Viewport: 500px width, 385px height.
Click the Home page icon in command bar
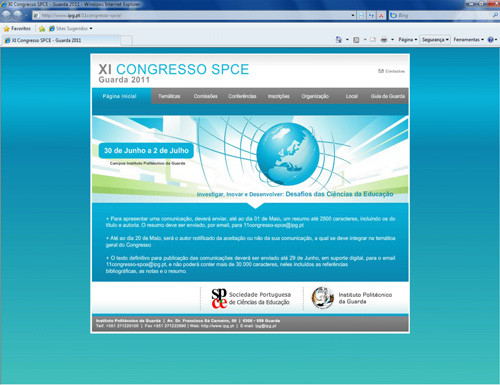coord(338,40)
